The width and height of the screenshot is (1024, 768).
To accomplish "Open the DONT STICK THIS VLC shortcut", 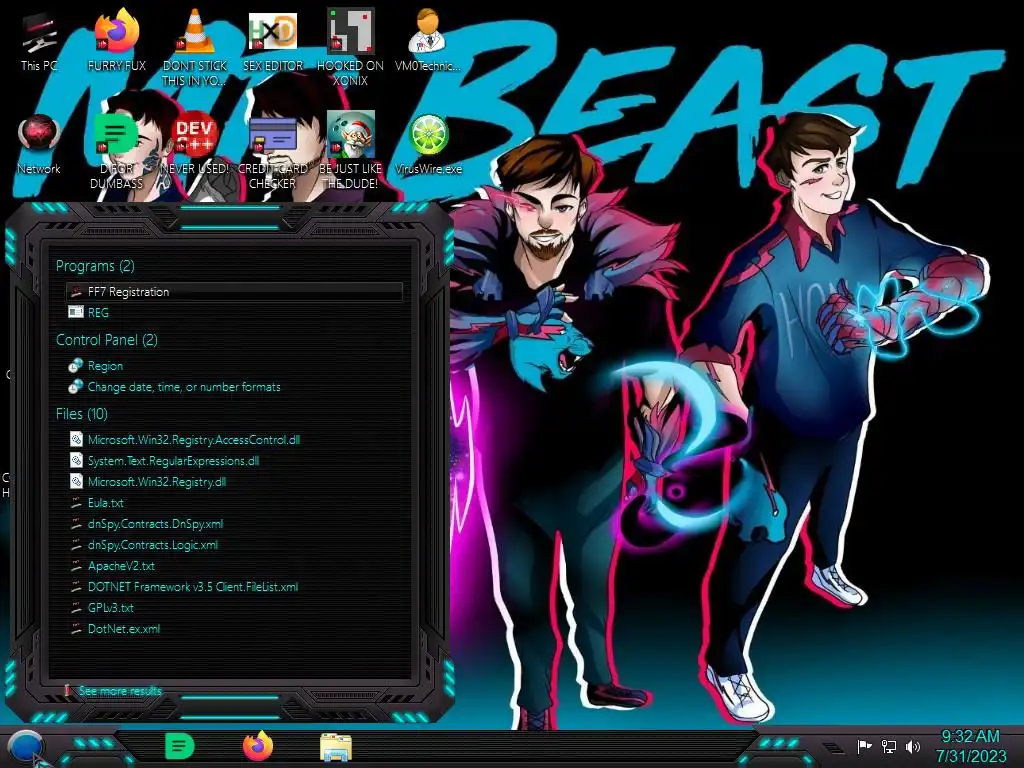I will pyautogui.click(x=195, y=47).
